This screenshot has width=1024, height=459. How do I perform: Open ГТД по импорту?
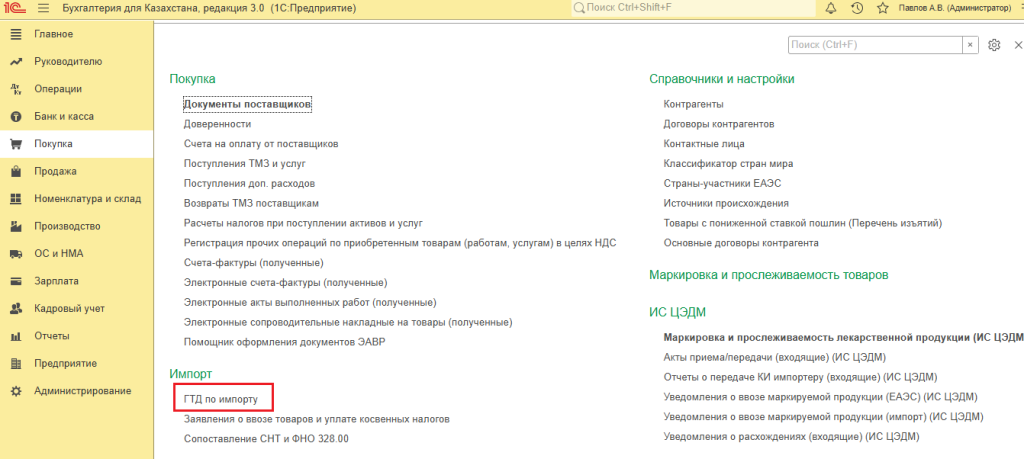coord(221,398)
